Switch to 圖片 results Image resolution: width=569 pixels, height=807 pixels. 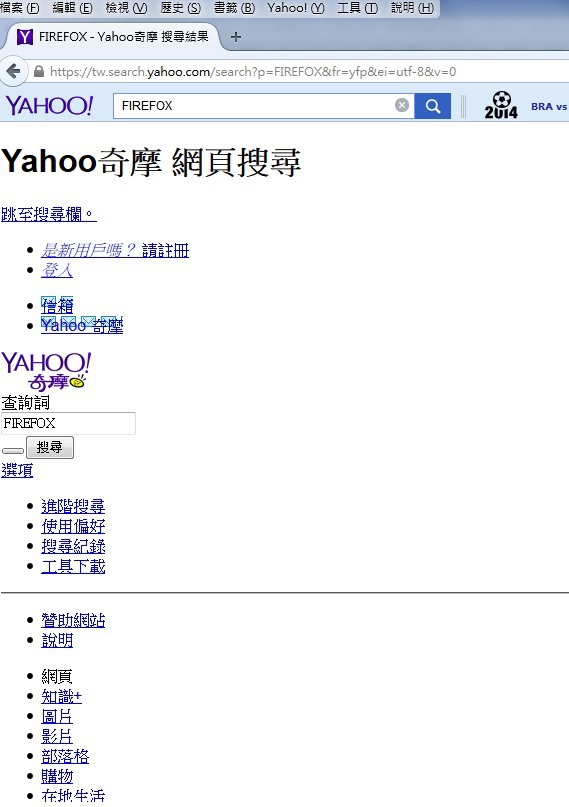click(57, 716)
